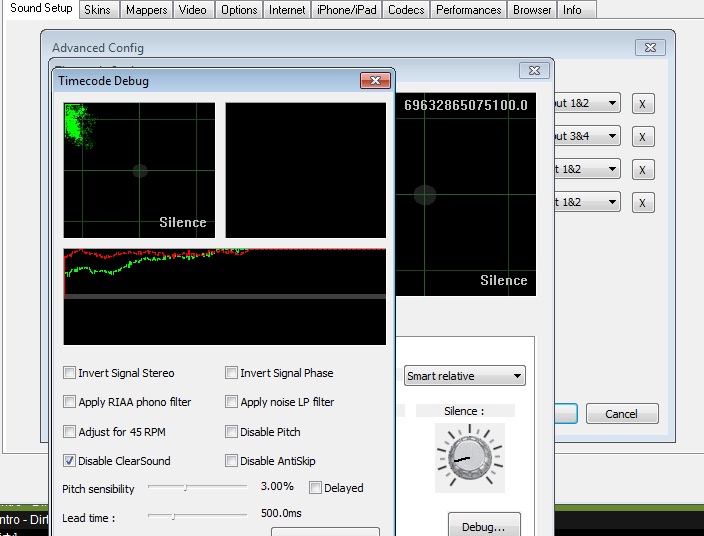Enable the Delayed checkbox
The width and height of the screenshot is (704, 536).
click(x=316, y=488)
